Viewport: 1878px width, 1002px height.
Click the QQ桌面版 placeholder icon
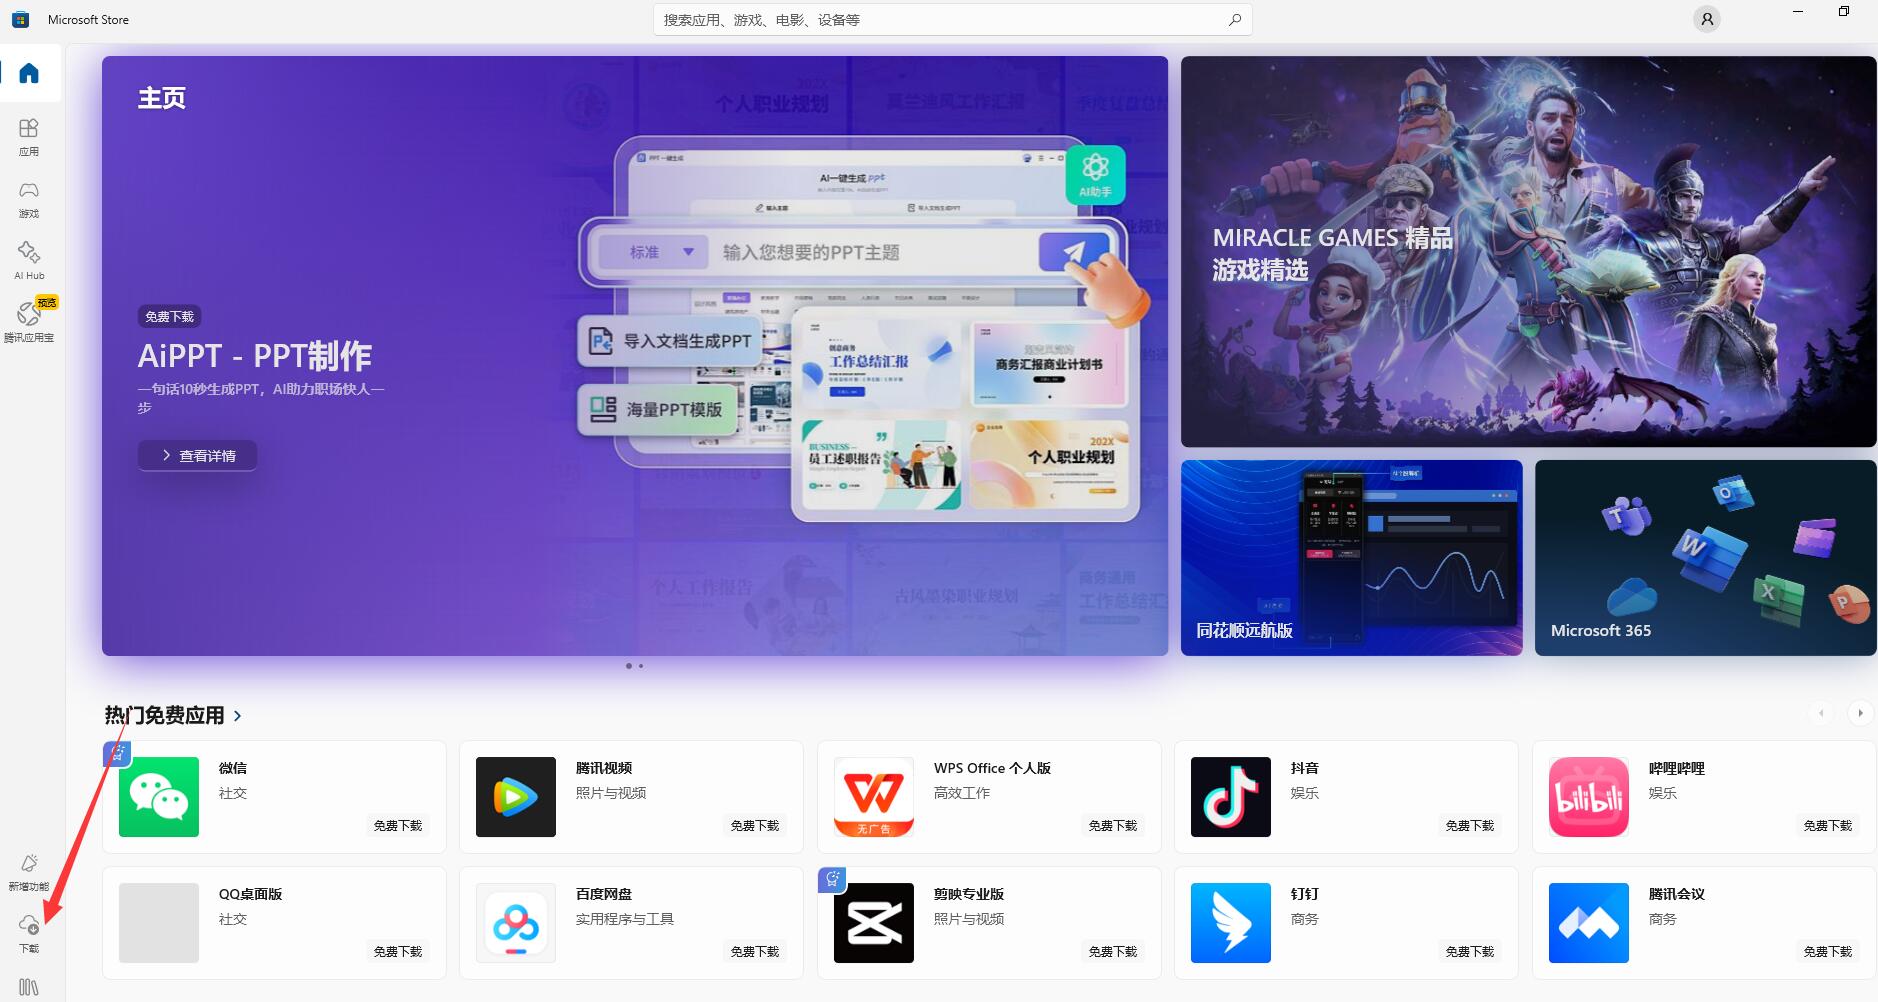click(159, 923)
